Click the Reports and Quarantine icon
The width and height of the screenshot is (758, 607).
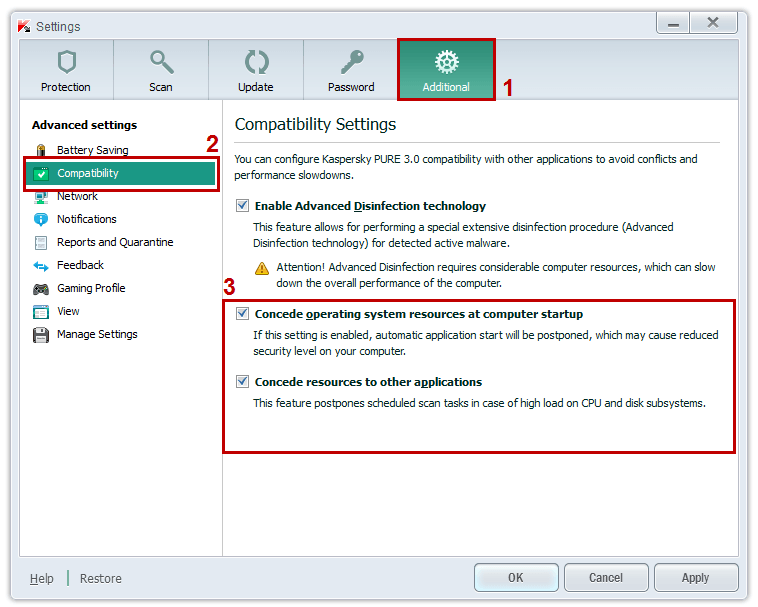[x=41, y=243]
